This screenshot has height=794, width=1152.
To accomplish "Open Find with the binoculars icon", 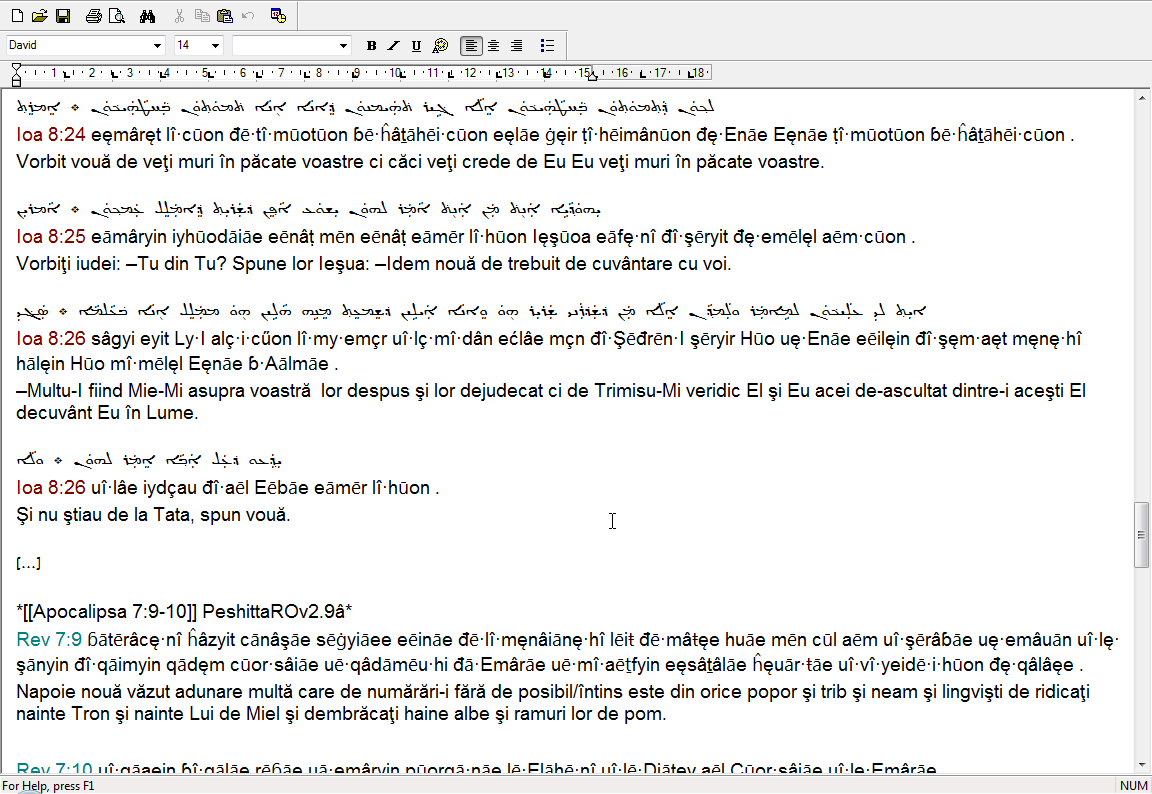I will [x=148, y=16].
